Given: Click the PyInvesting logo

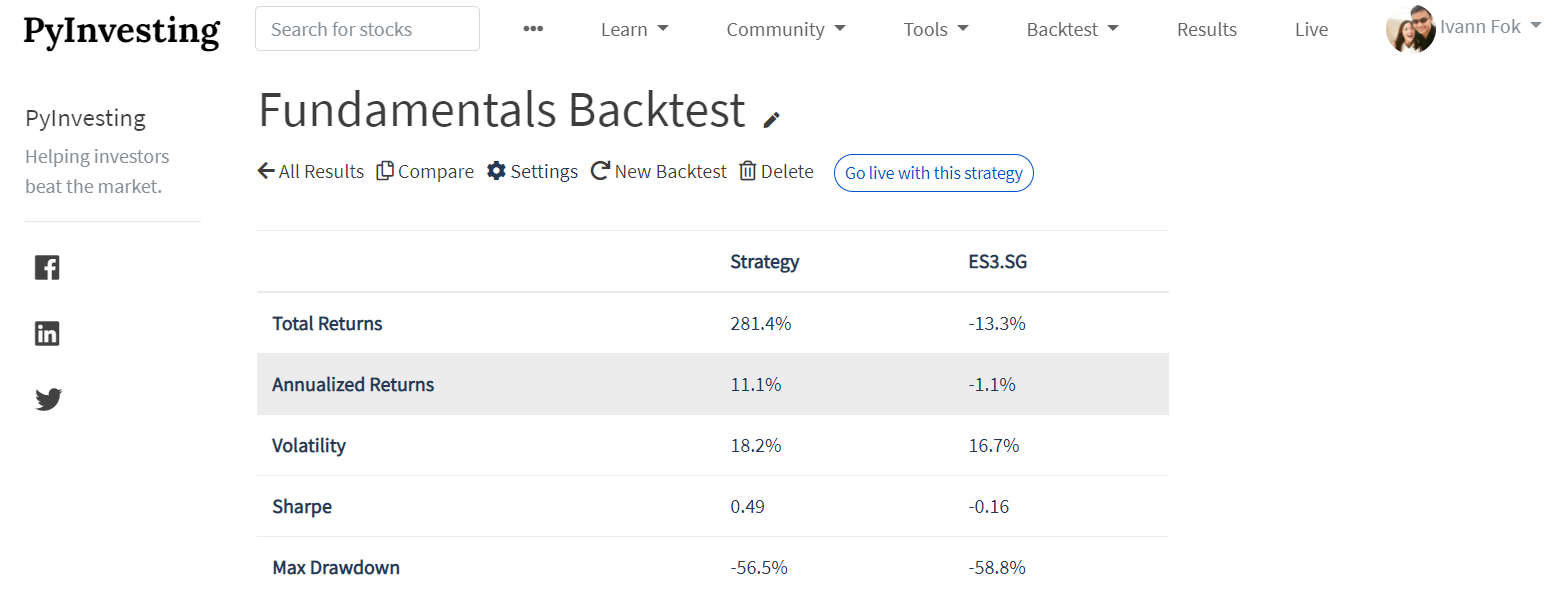Looking at the screenshot, I should click(121, 31).
